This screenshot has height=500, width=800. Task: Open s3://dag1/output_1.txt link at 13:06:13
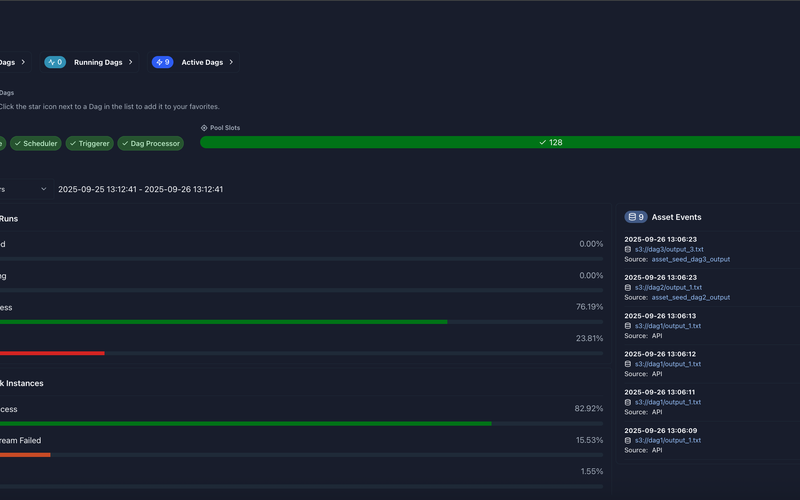tap(668, 326)
